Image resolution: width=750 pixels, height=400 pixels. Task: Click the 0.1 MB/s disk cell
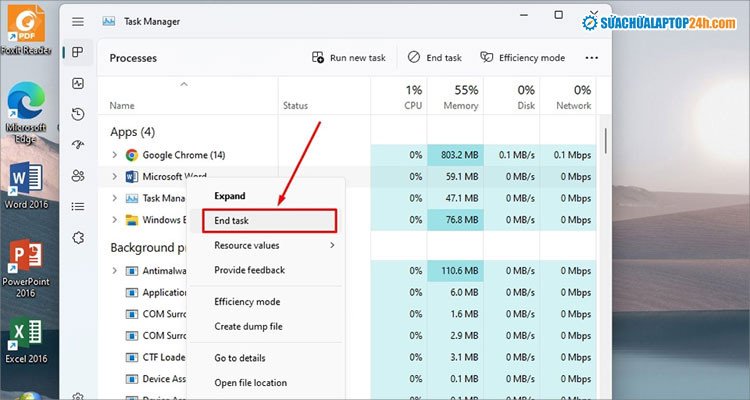pos(512,155)
